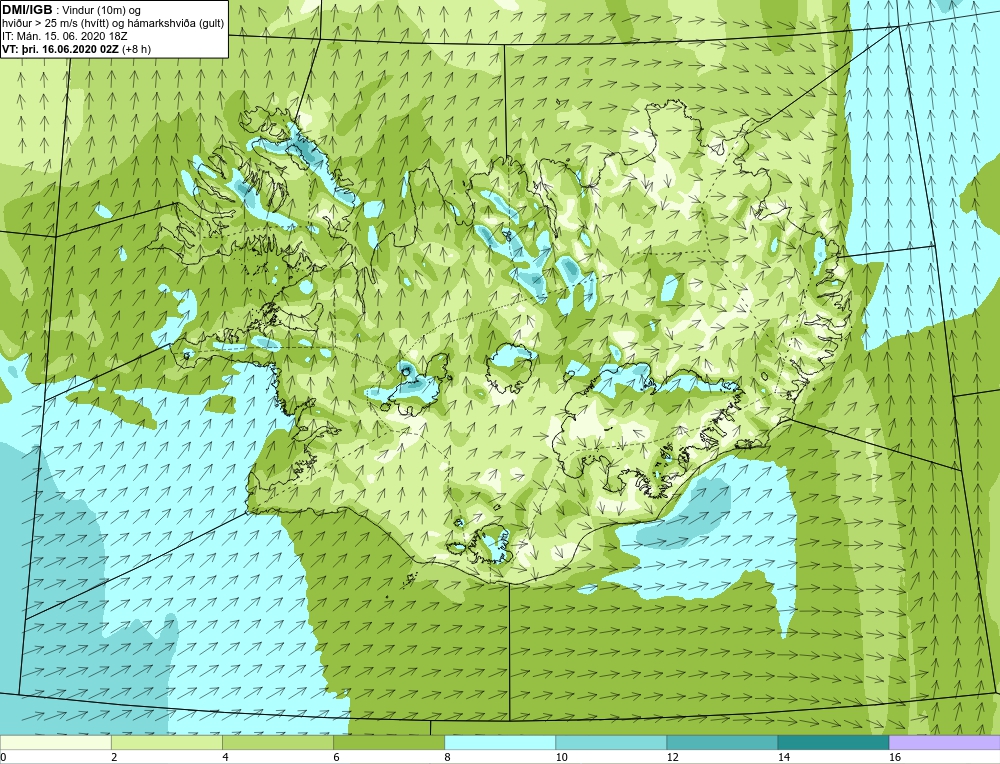Click the 12–14 m/s teal legend swatch
Viewport: 1000px width, 764px height.
tap(722, 742)
